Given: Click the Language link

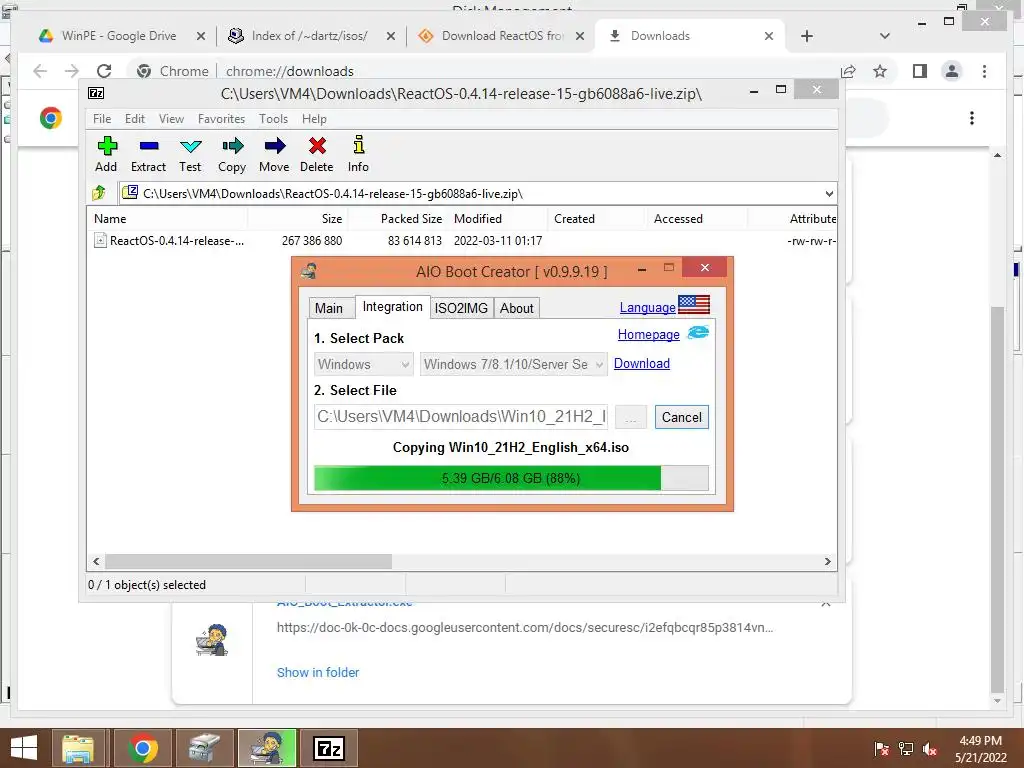Looking at the screenshot, I should pos(647,307).
